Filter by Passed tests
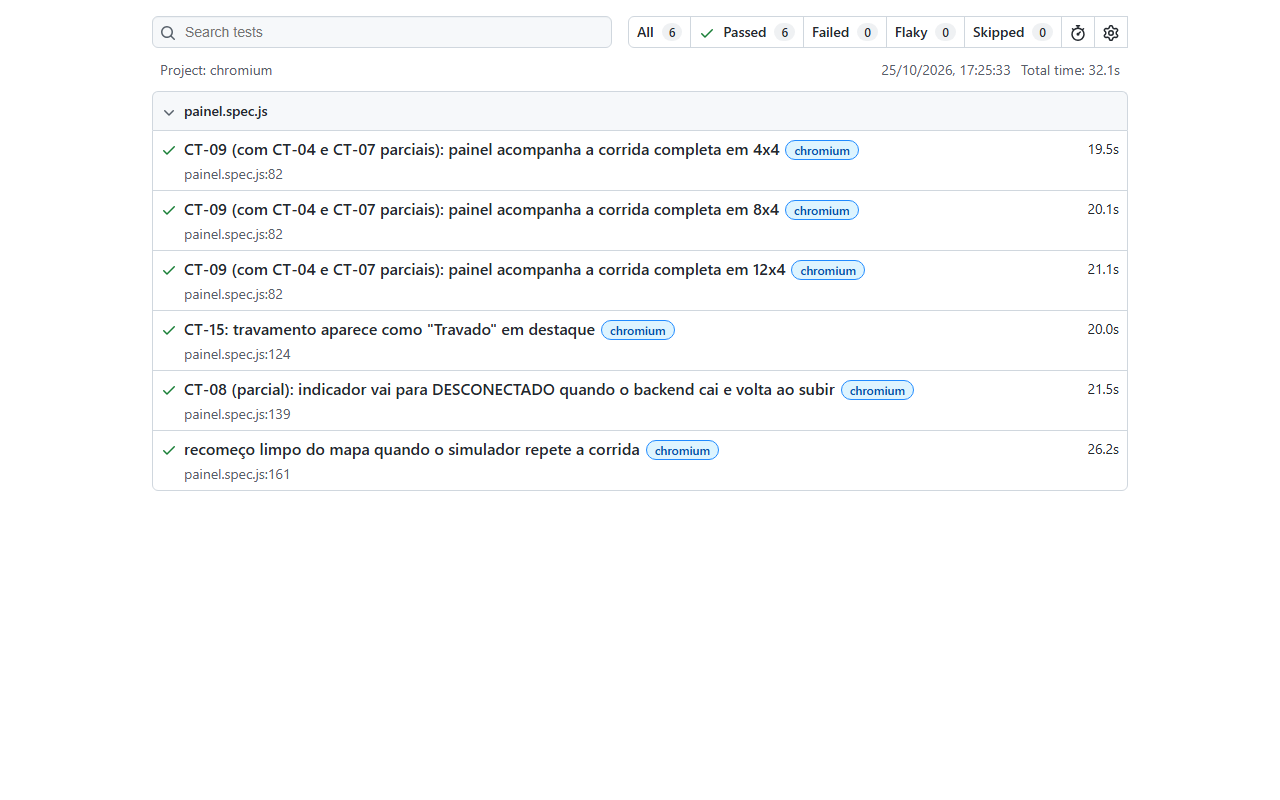 [x=747, y=33]
